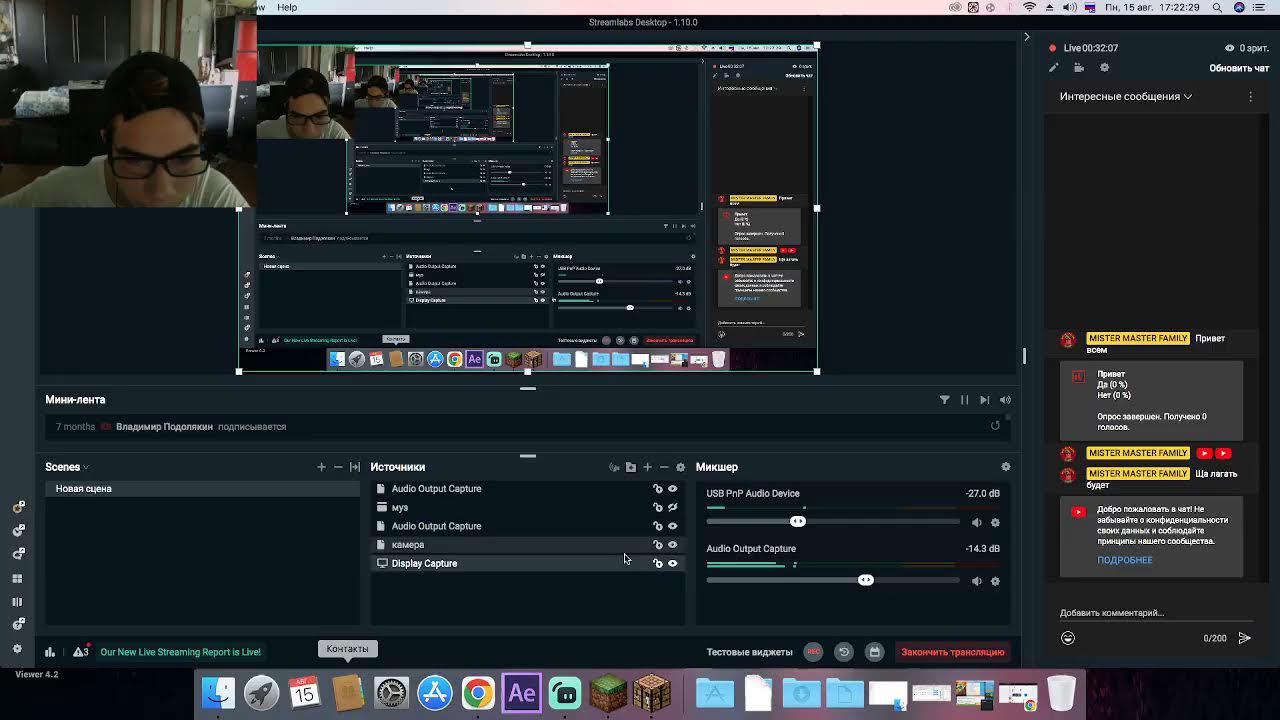Open Our New Live Streaming Report link
The height and width of the screenshot is (720, 1280).
(180, 652)
